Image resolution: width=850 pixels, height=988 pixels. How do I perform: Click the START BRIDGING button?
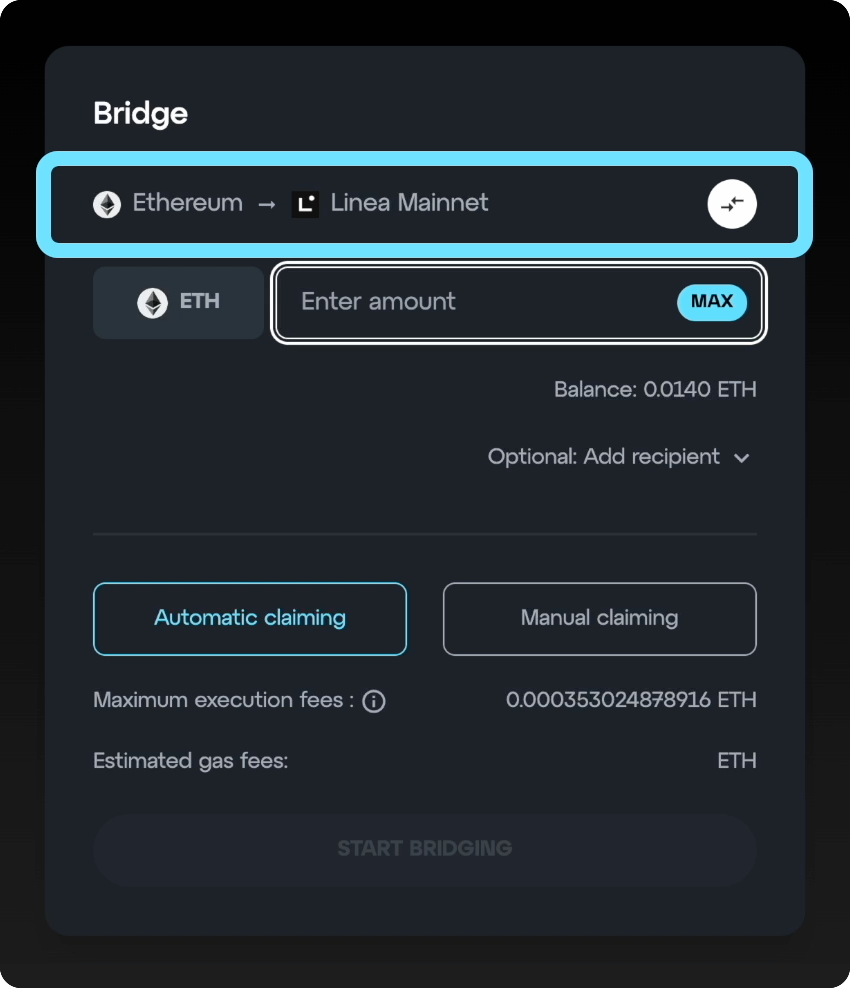pyautogui.click(x=425, y=850)
